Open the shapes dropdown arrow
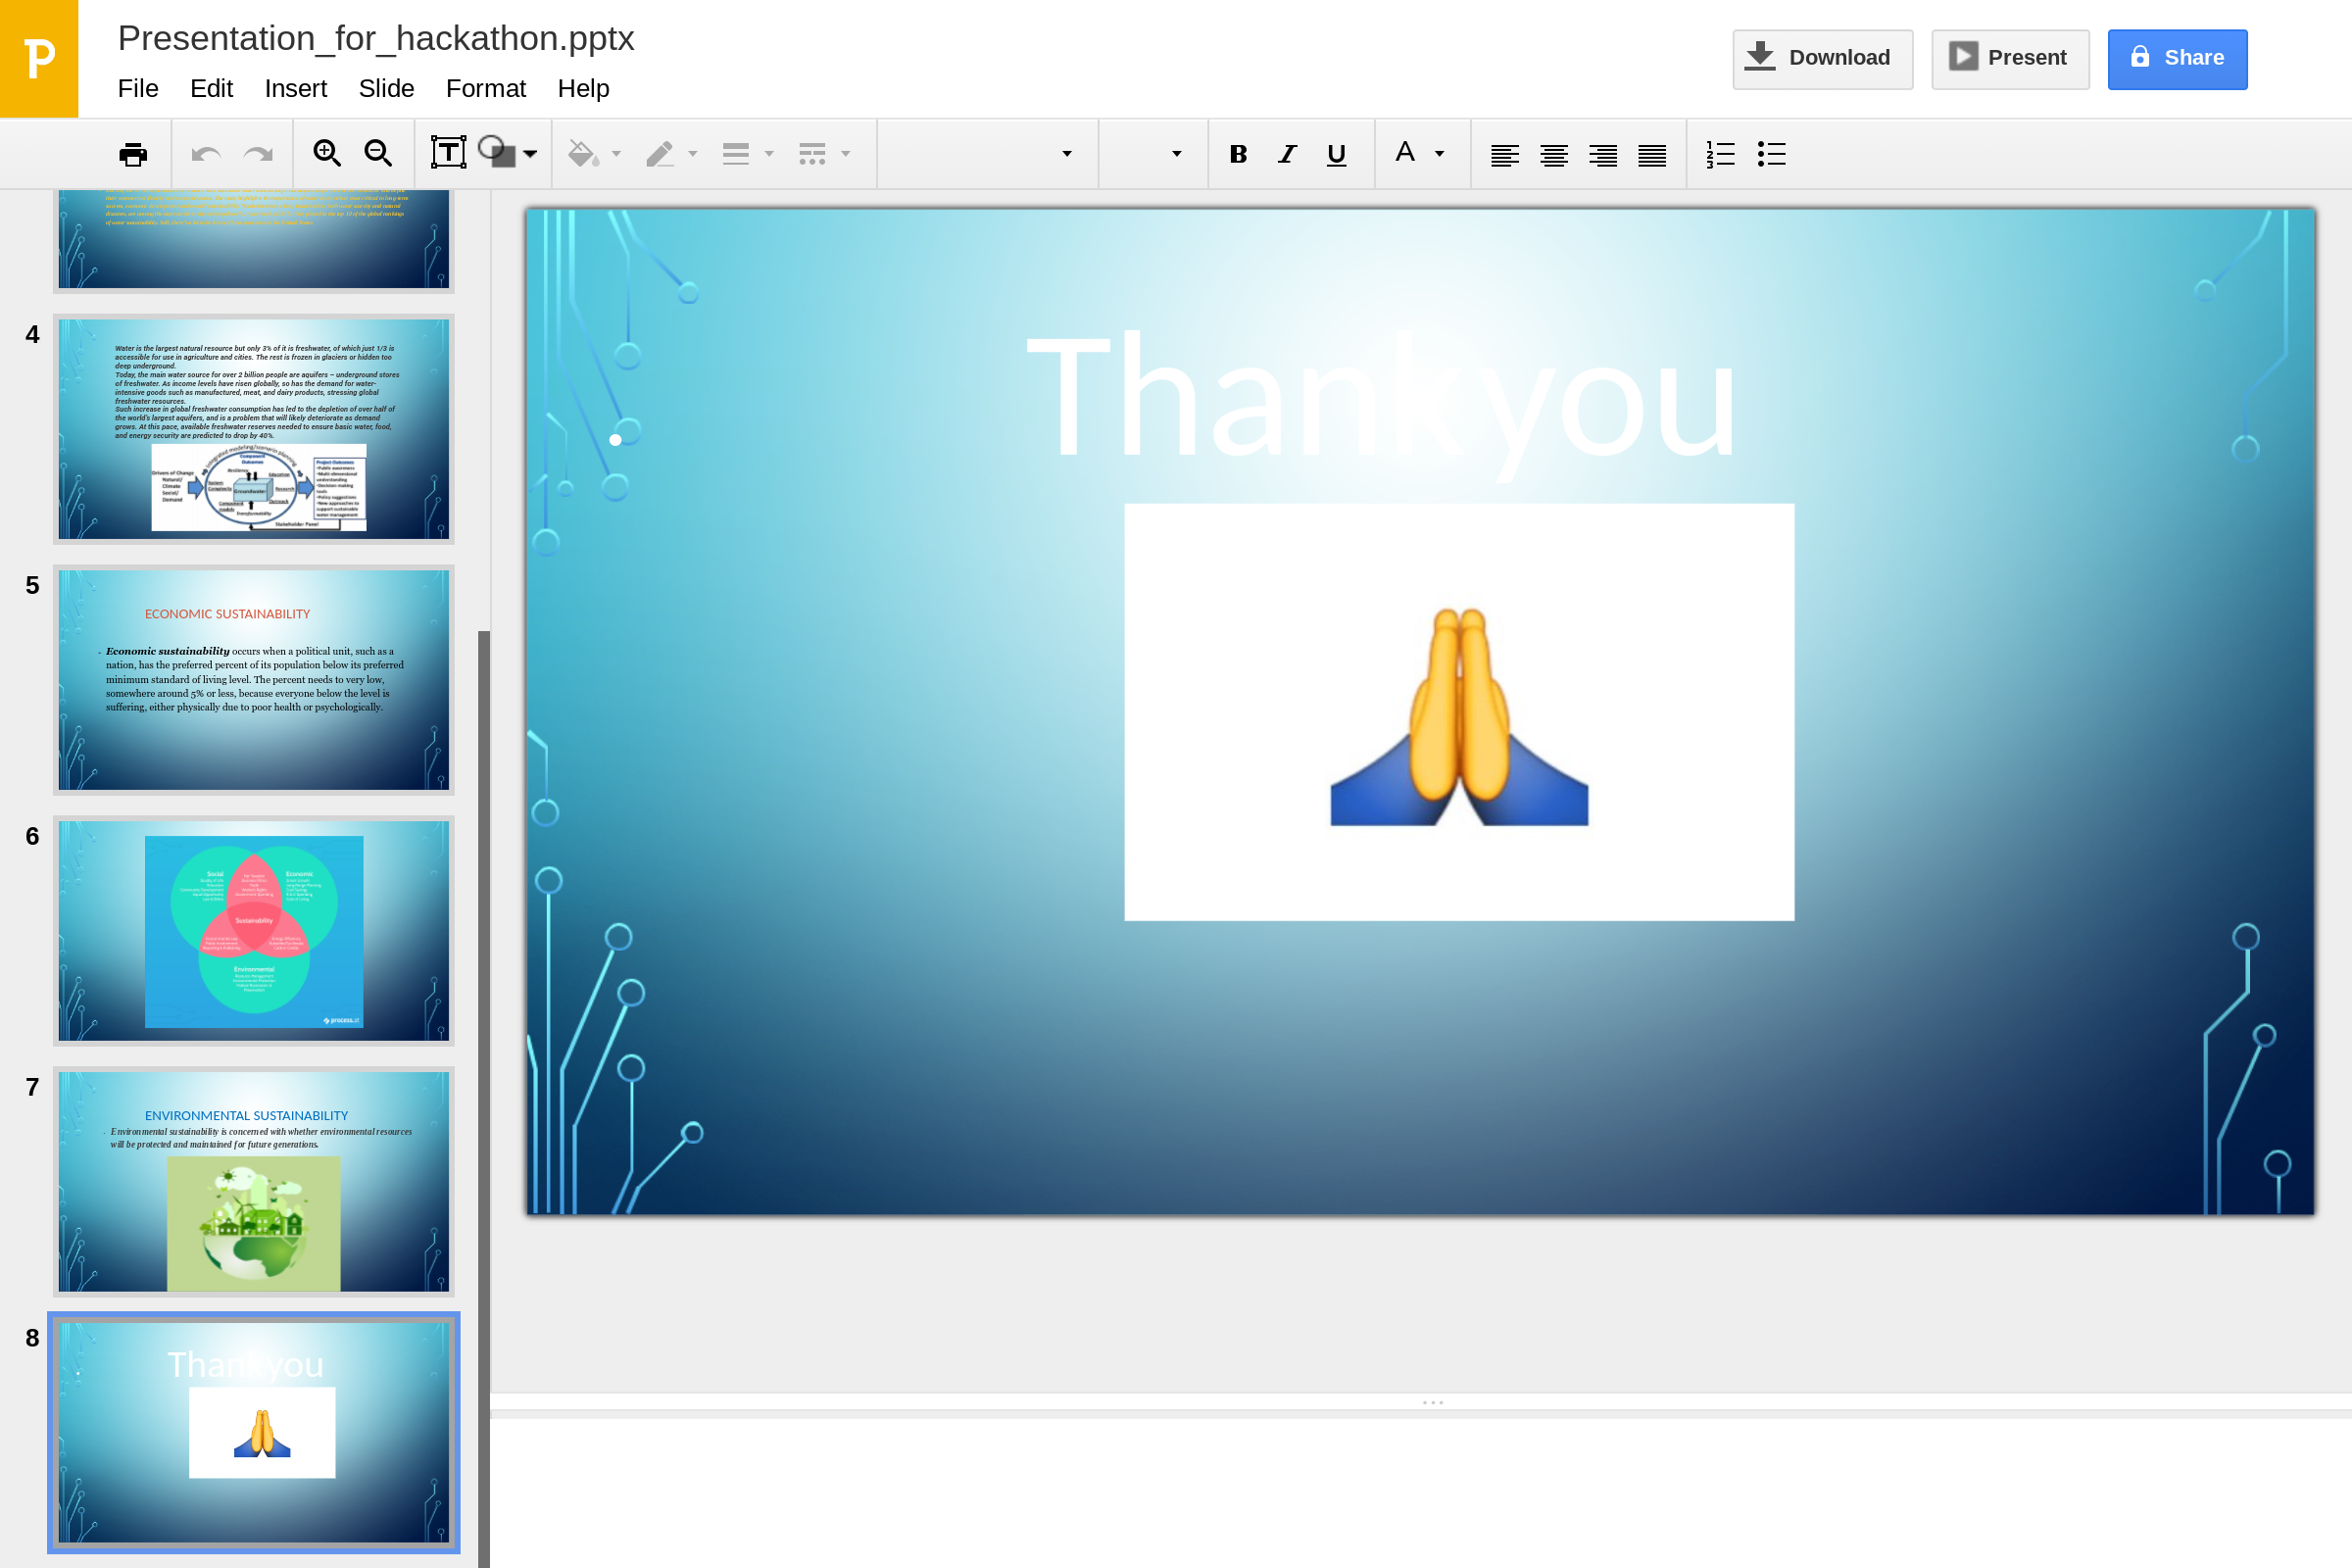The width and height of the screenshot is (2352, 1568). click(530, 154)
